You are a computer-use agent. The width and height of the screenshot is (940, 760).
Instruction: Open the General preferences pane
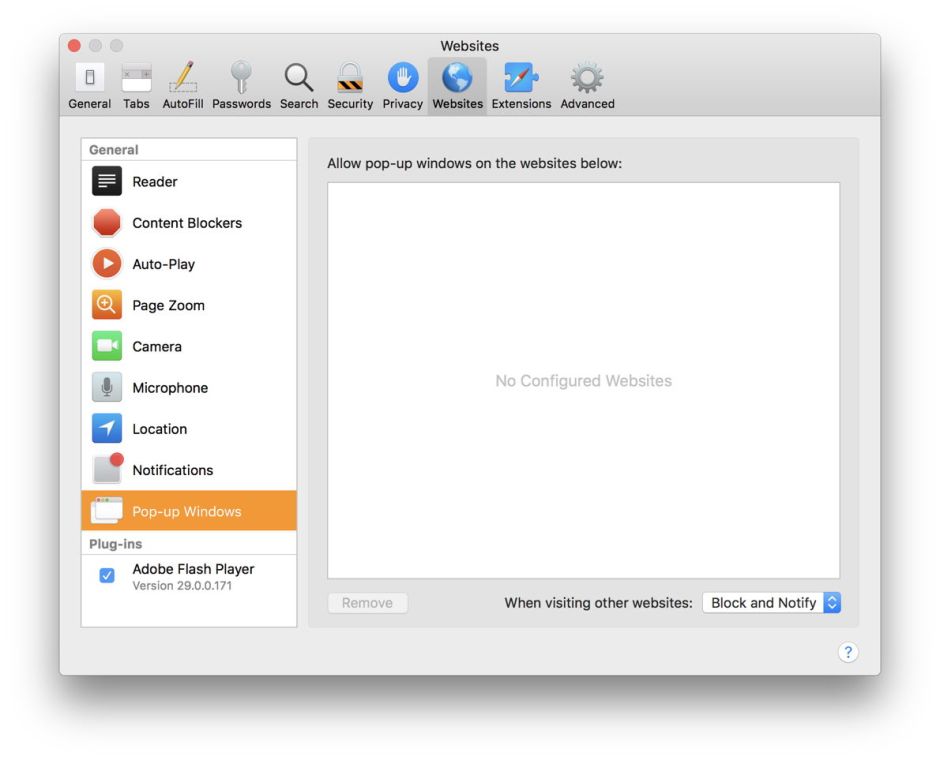[90, 85]
